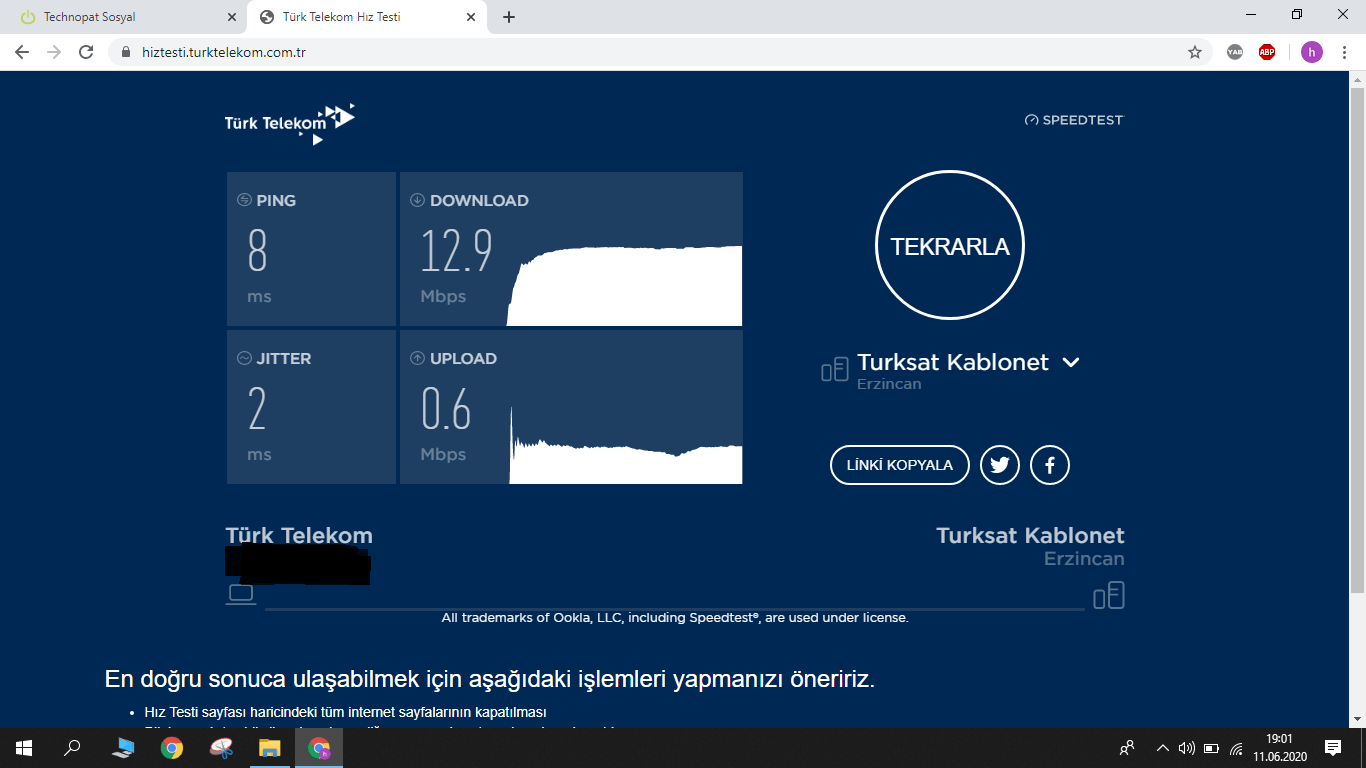Show hidden system tray icons
This screenshot has width=1366, height=768.
[1162, 747]
